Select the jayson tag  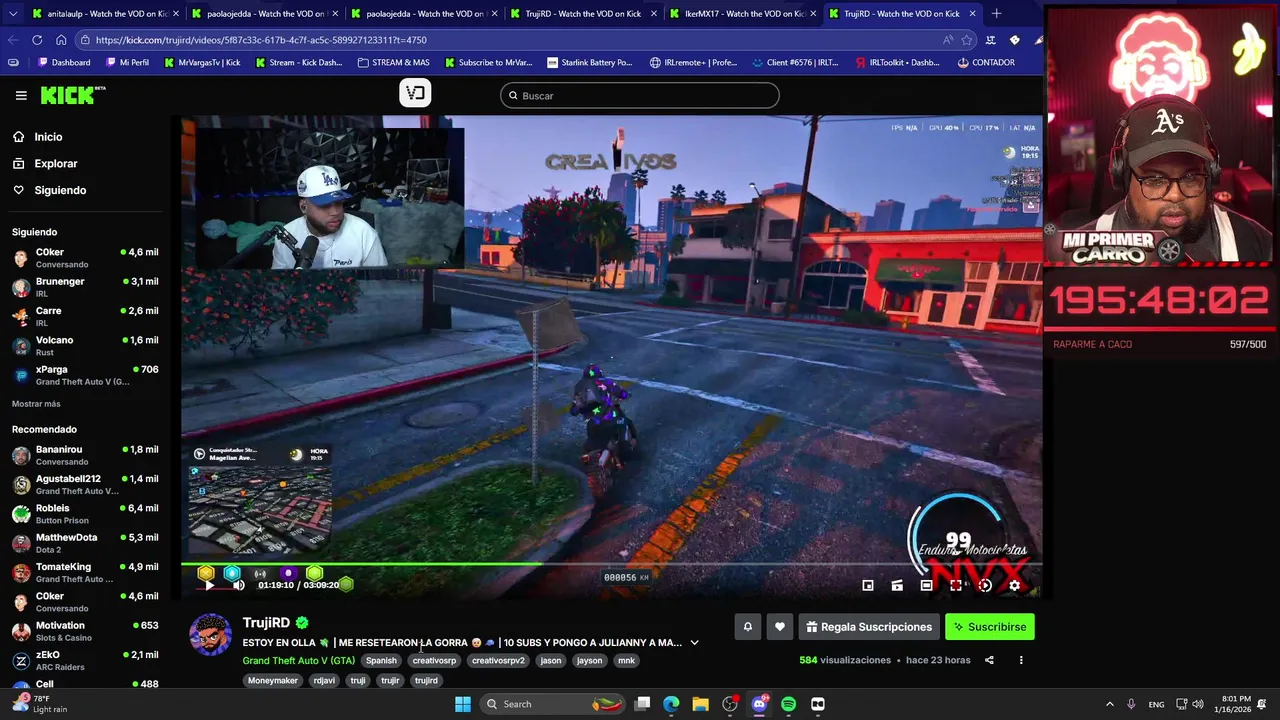tap(590, 660)
